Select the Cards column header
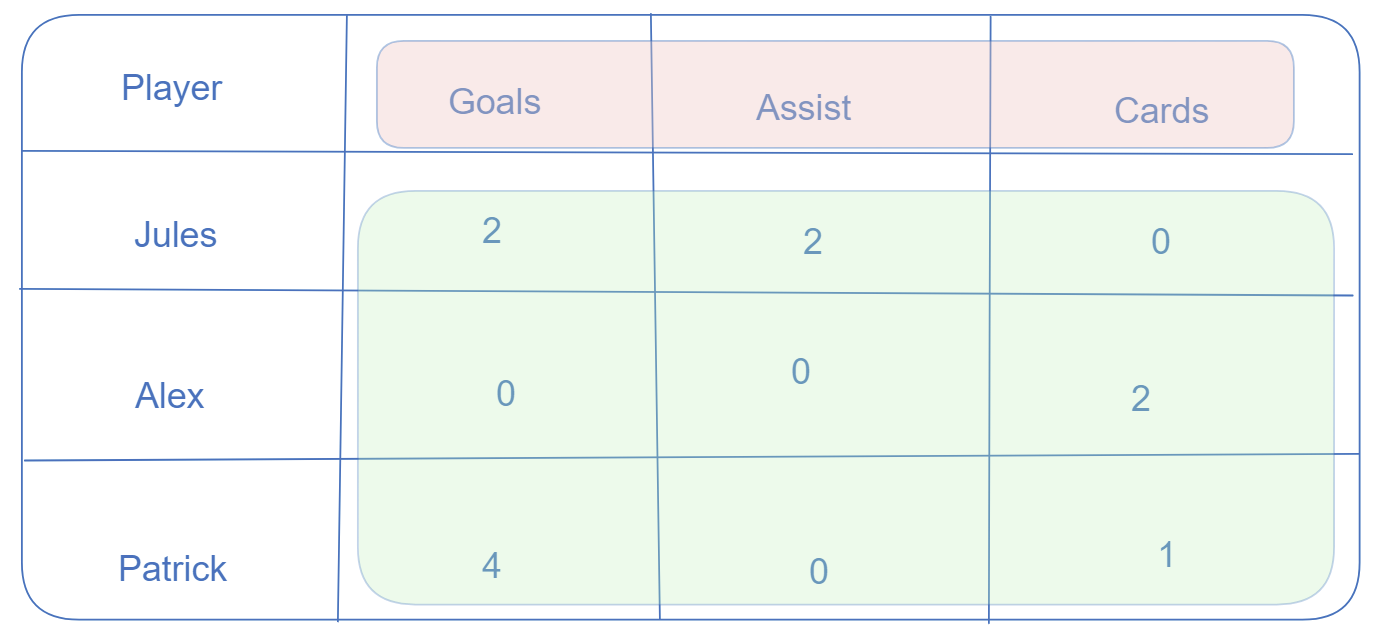The width and height of the screenshot is (1389, 642). click(x=1161, y=111)
